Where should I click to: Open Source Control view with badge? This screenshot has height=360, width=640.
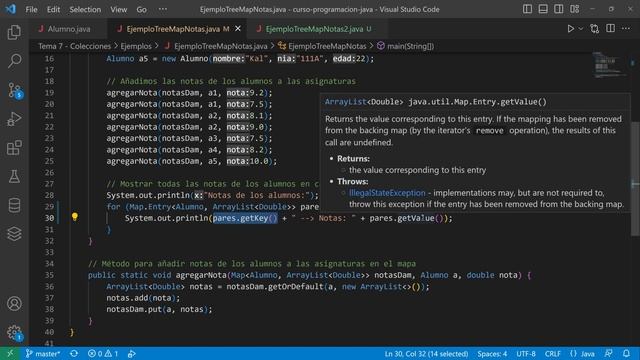15,90
